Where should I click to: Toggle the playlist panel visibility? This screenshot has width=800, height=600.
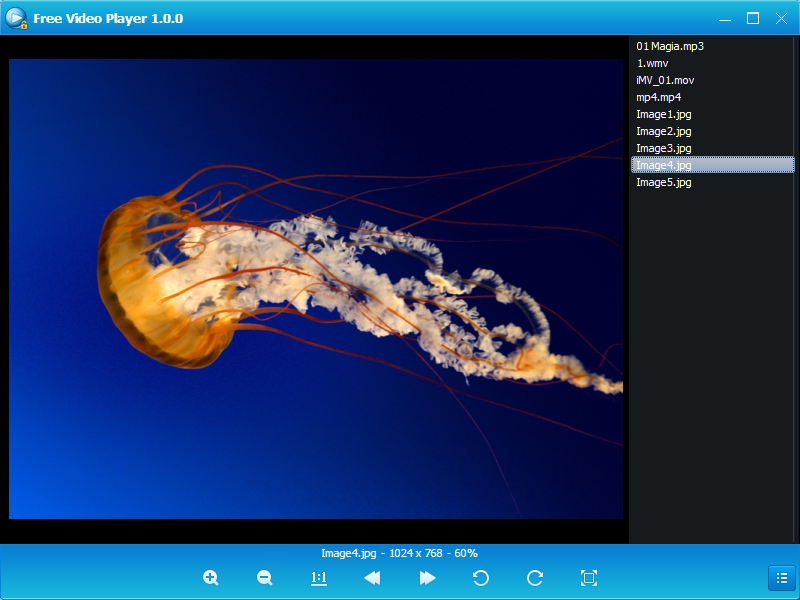pos(781,578)
